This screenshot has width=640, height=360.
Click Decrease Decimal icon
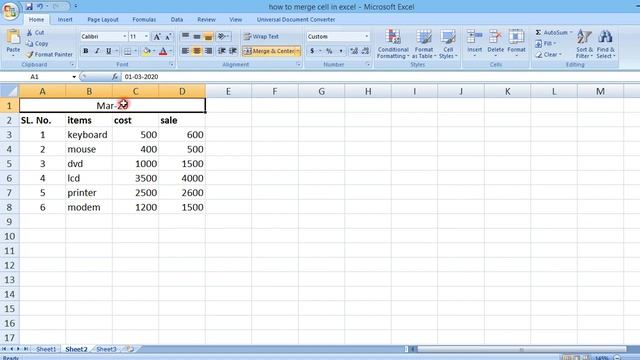365,51
